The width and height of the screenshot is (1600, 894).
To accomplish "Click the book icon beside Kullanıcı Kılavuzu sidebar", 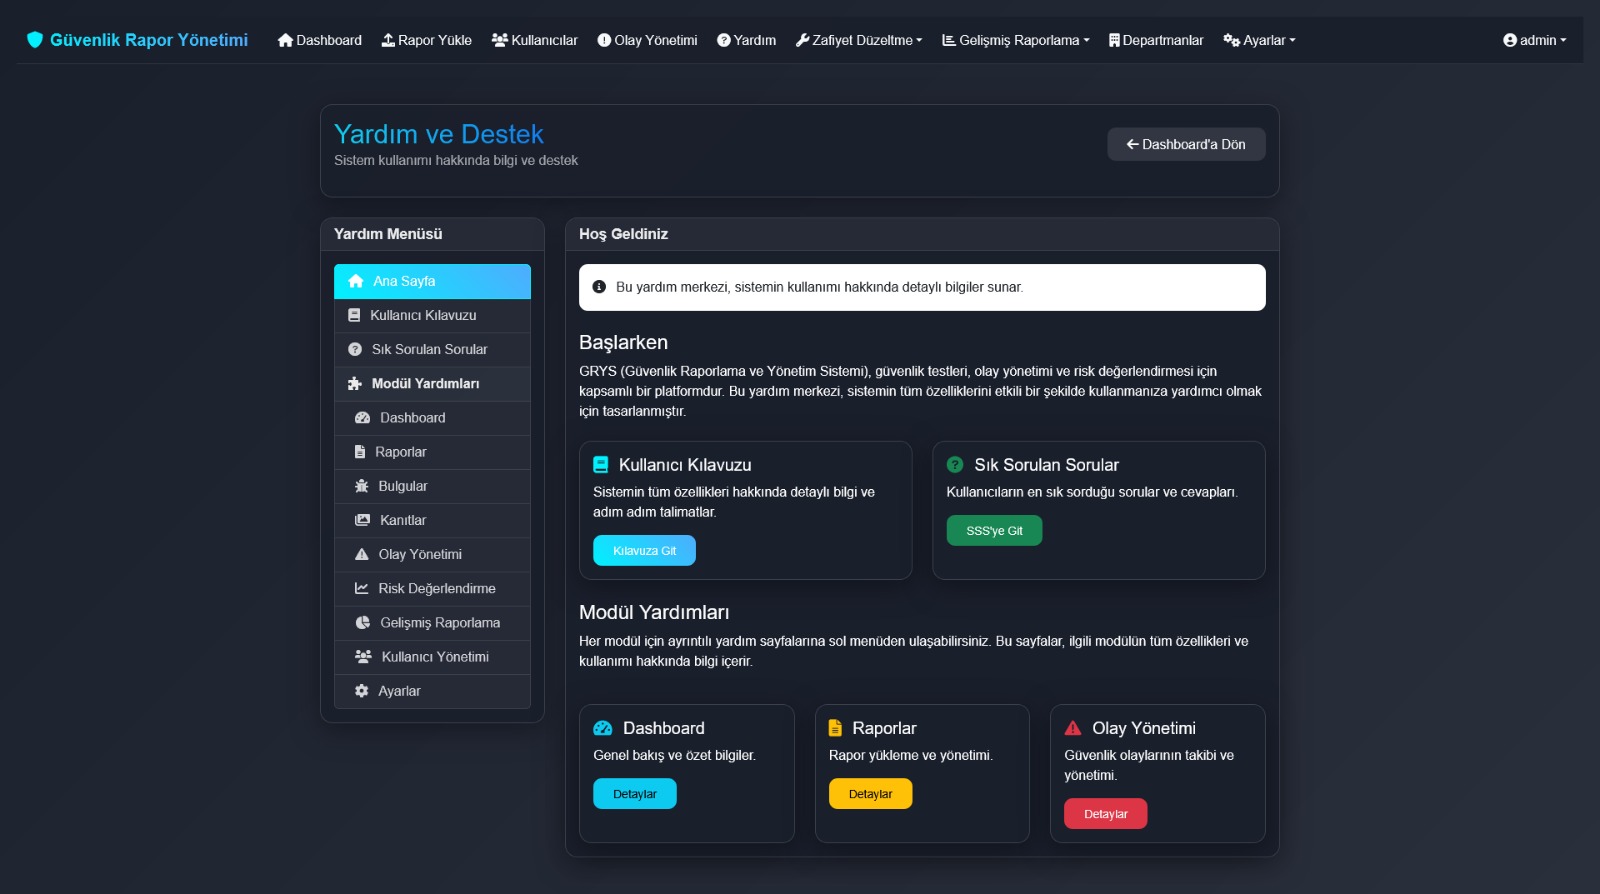I will (354, 315).
